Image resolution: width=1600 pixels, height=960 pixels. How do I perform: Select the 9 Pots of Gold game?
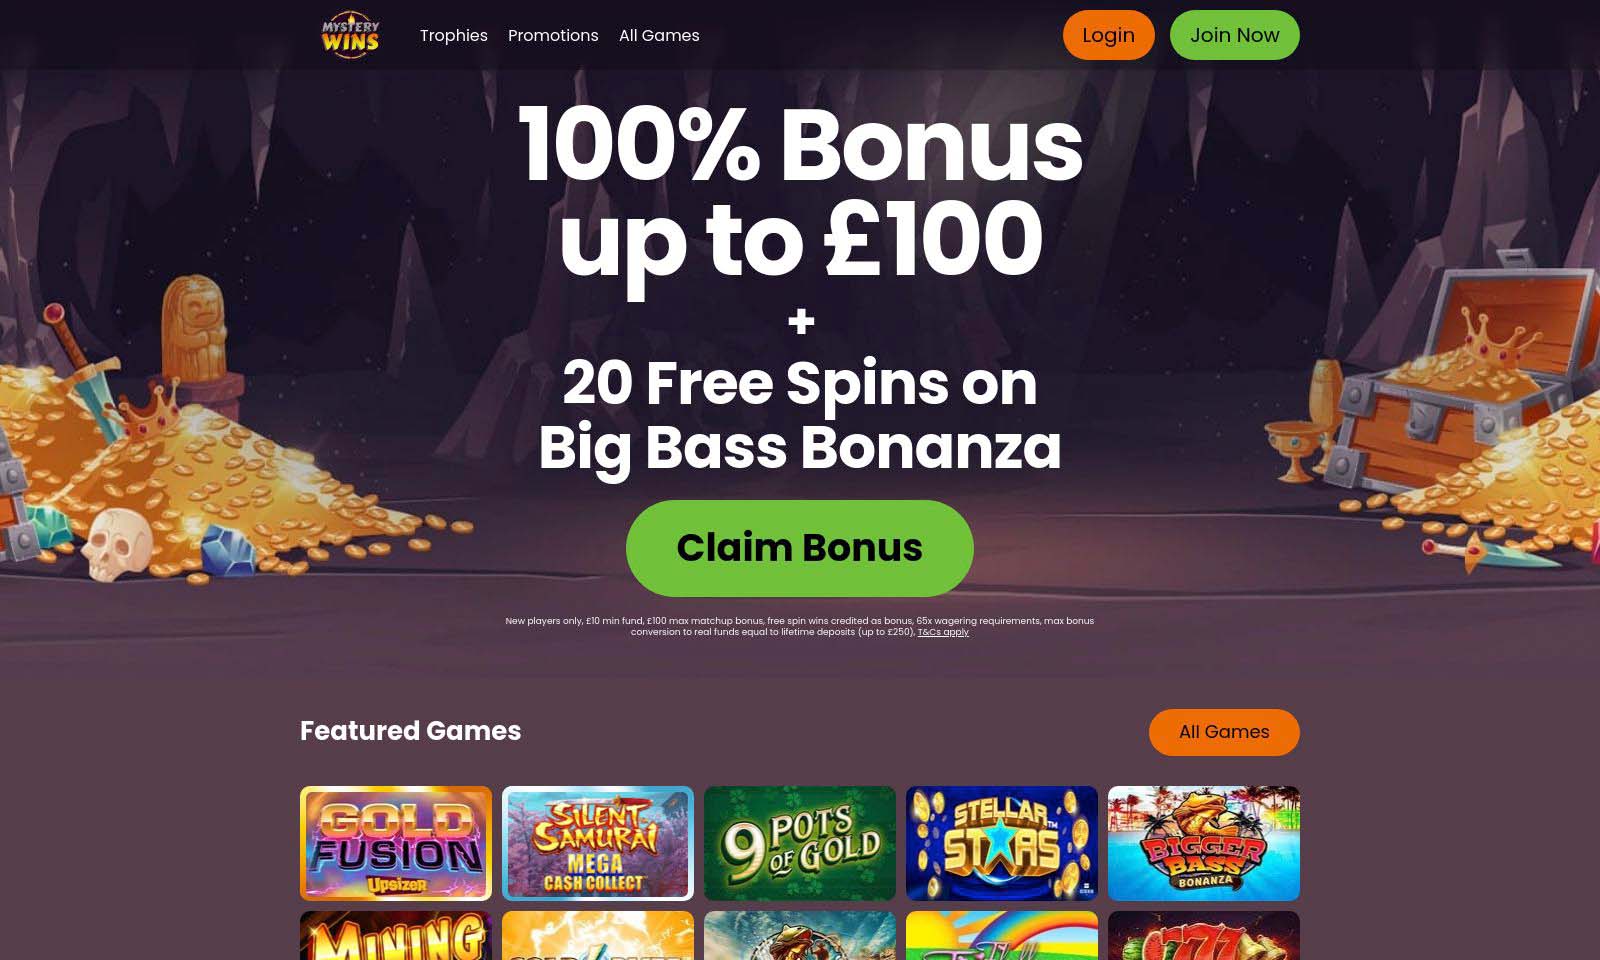[800, 843]
